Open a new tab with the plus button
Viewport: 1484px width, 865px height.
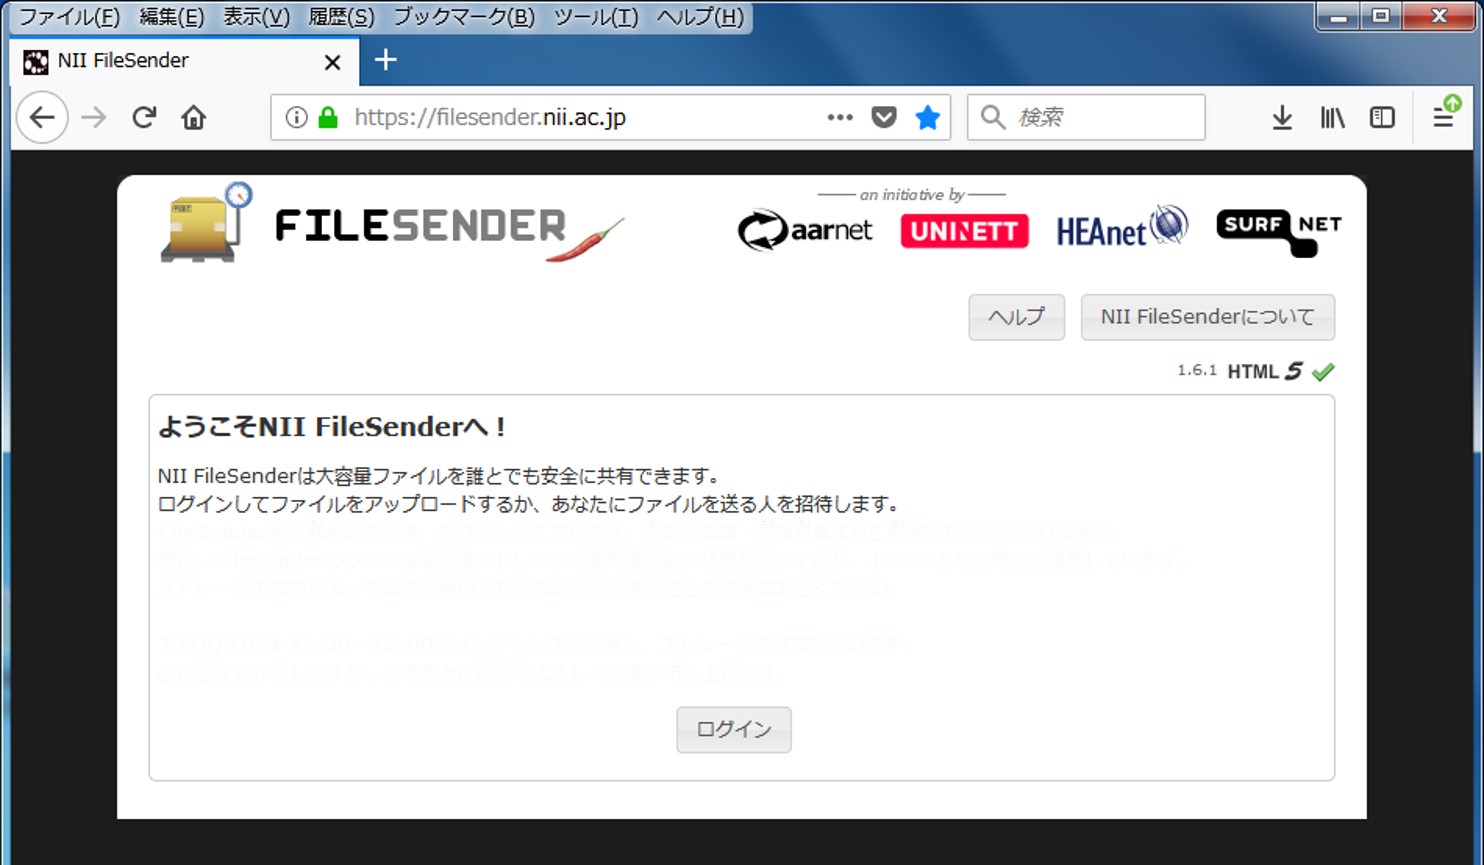click(386, 60)
